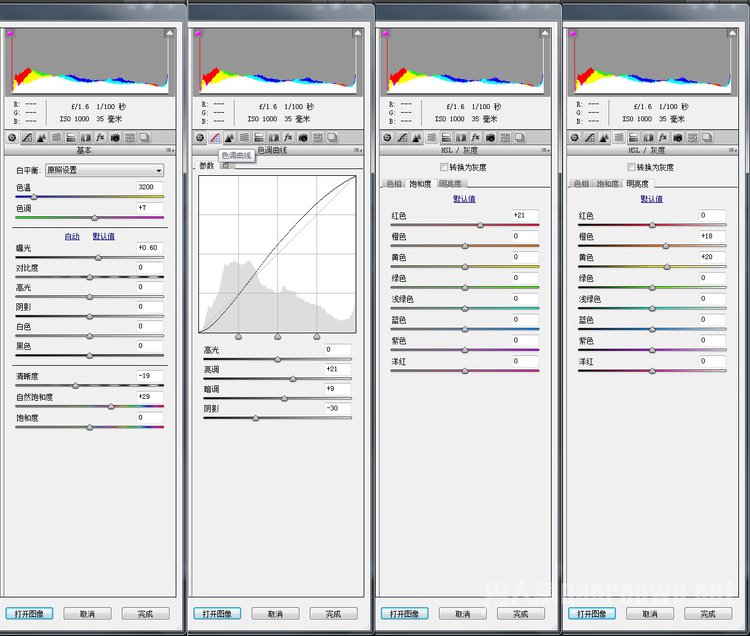Open panel options menu beside 基本 title

coord(171,151)
